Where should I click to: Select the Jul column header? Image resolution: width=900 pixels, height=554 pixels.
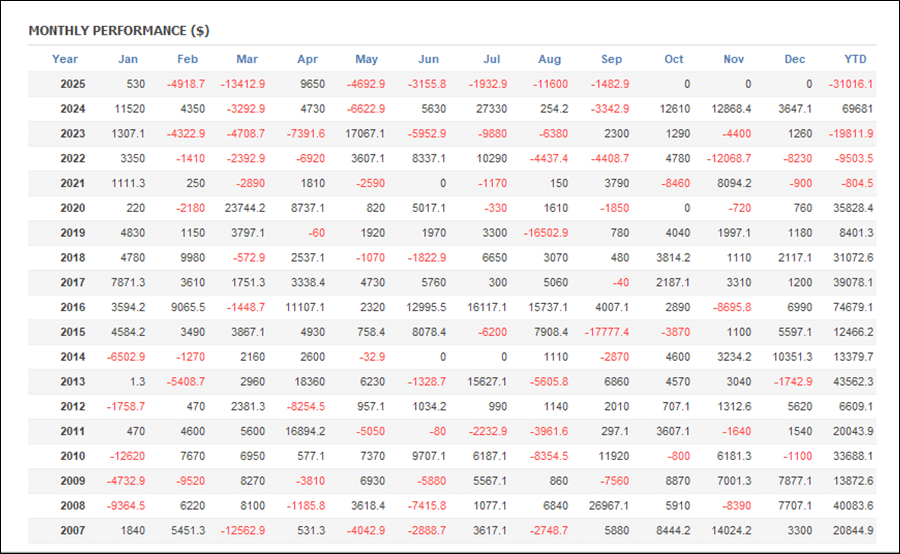pyautogui.click(x=490, y=59)
